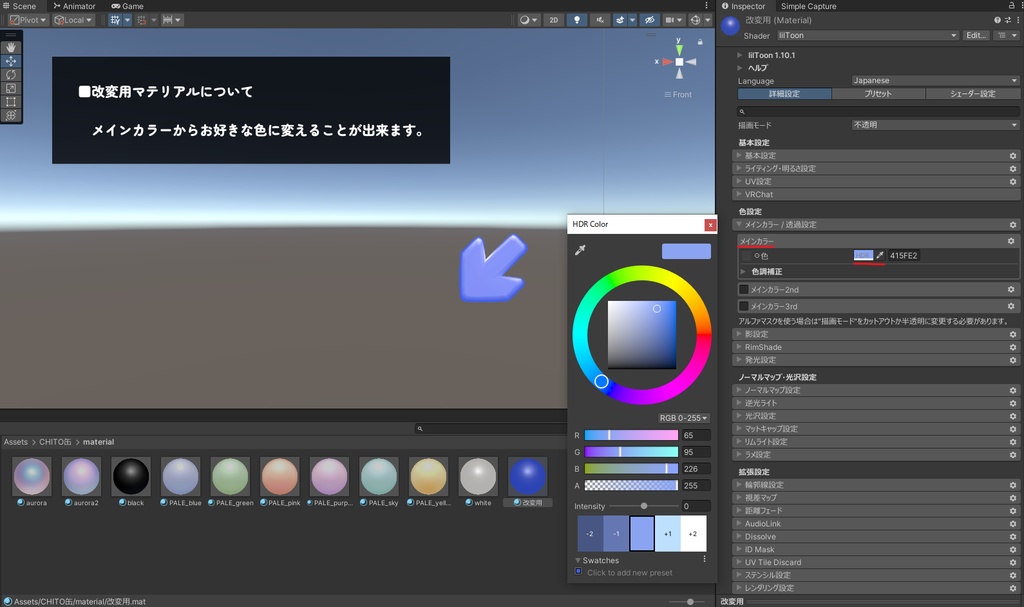
Task: Open gear menu for メインカラー row
Action: tap(1011, 241)
